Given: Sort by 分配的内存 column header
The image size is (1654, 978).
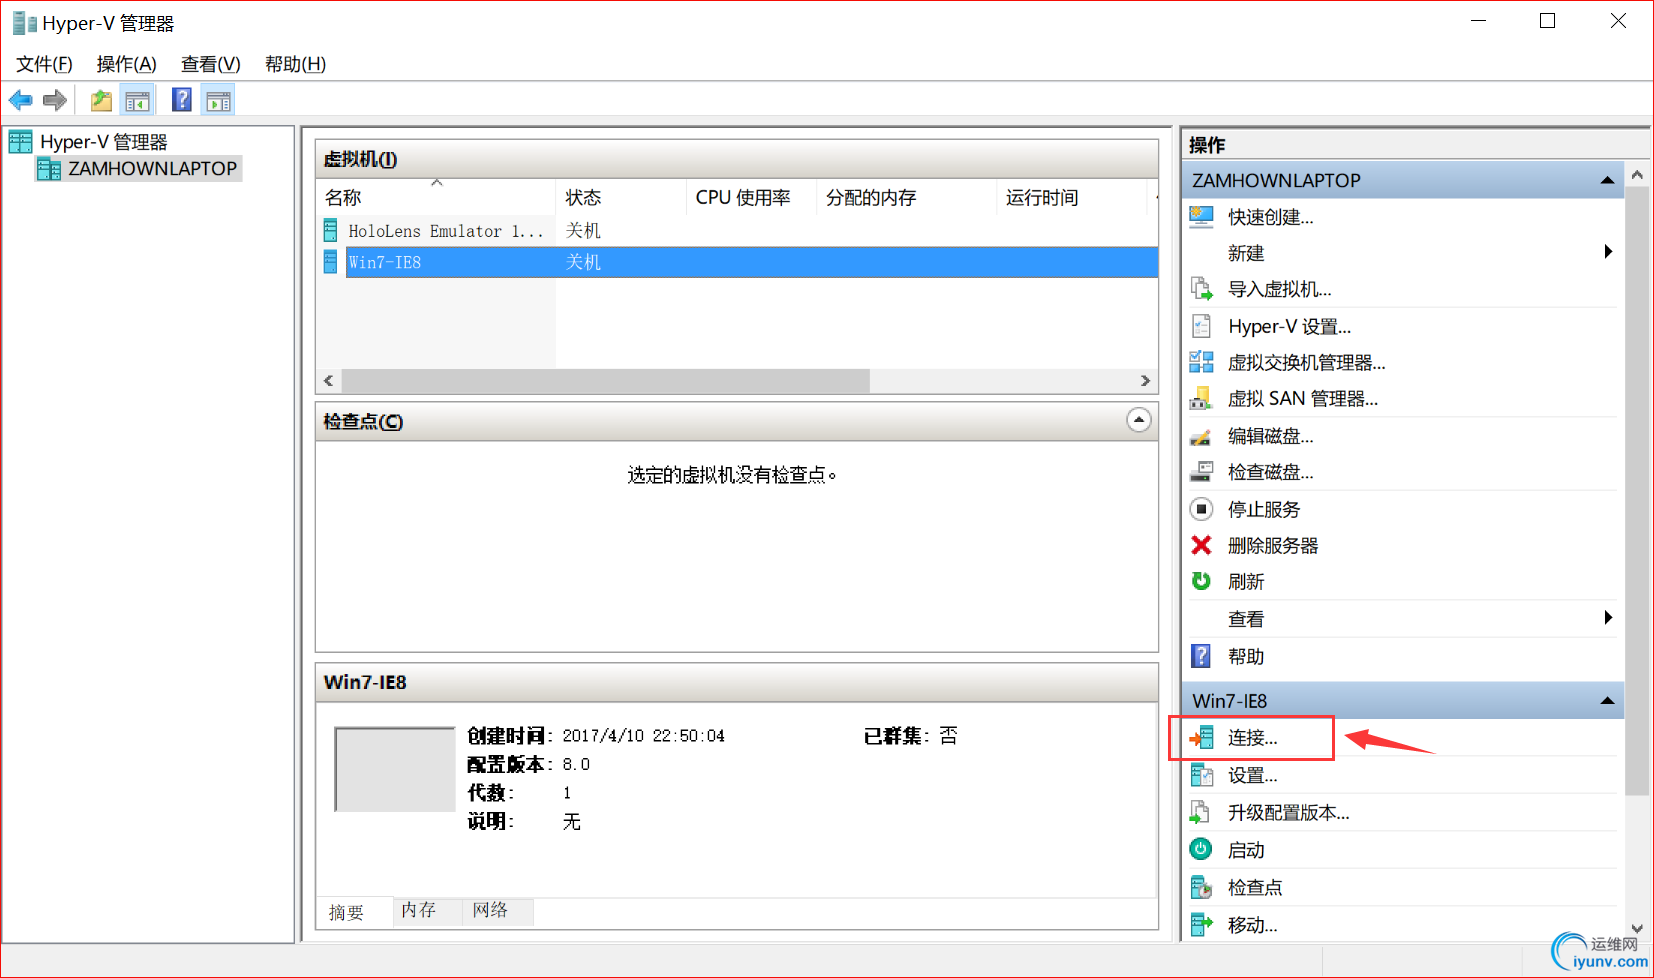Looking at the screenshot, I should click(907, 197).
